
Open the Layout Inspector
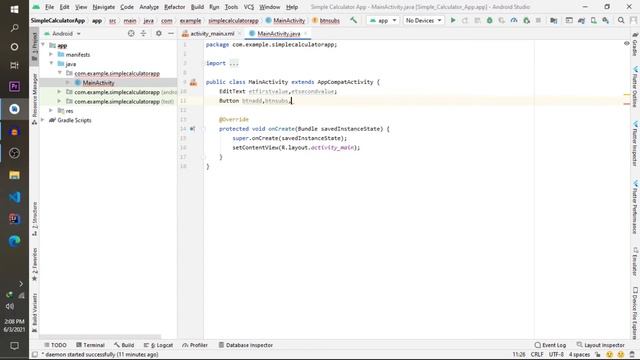[x=600, y=345]
